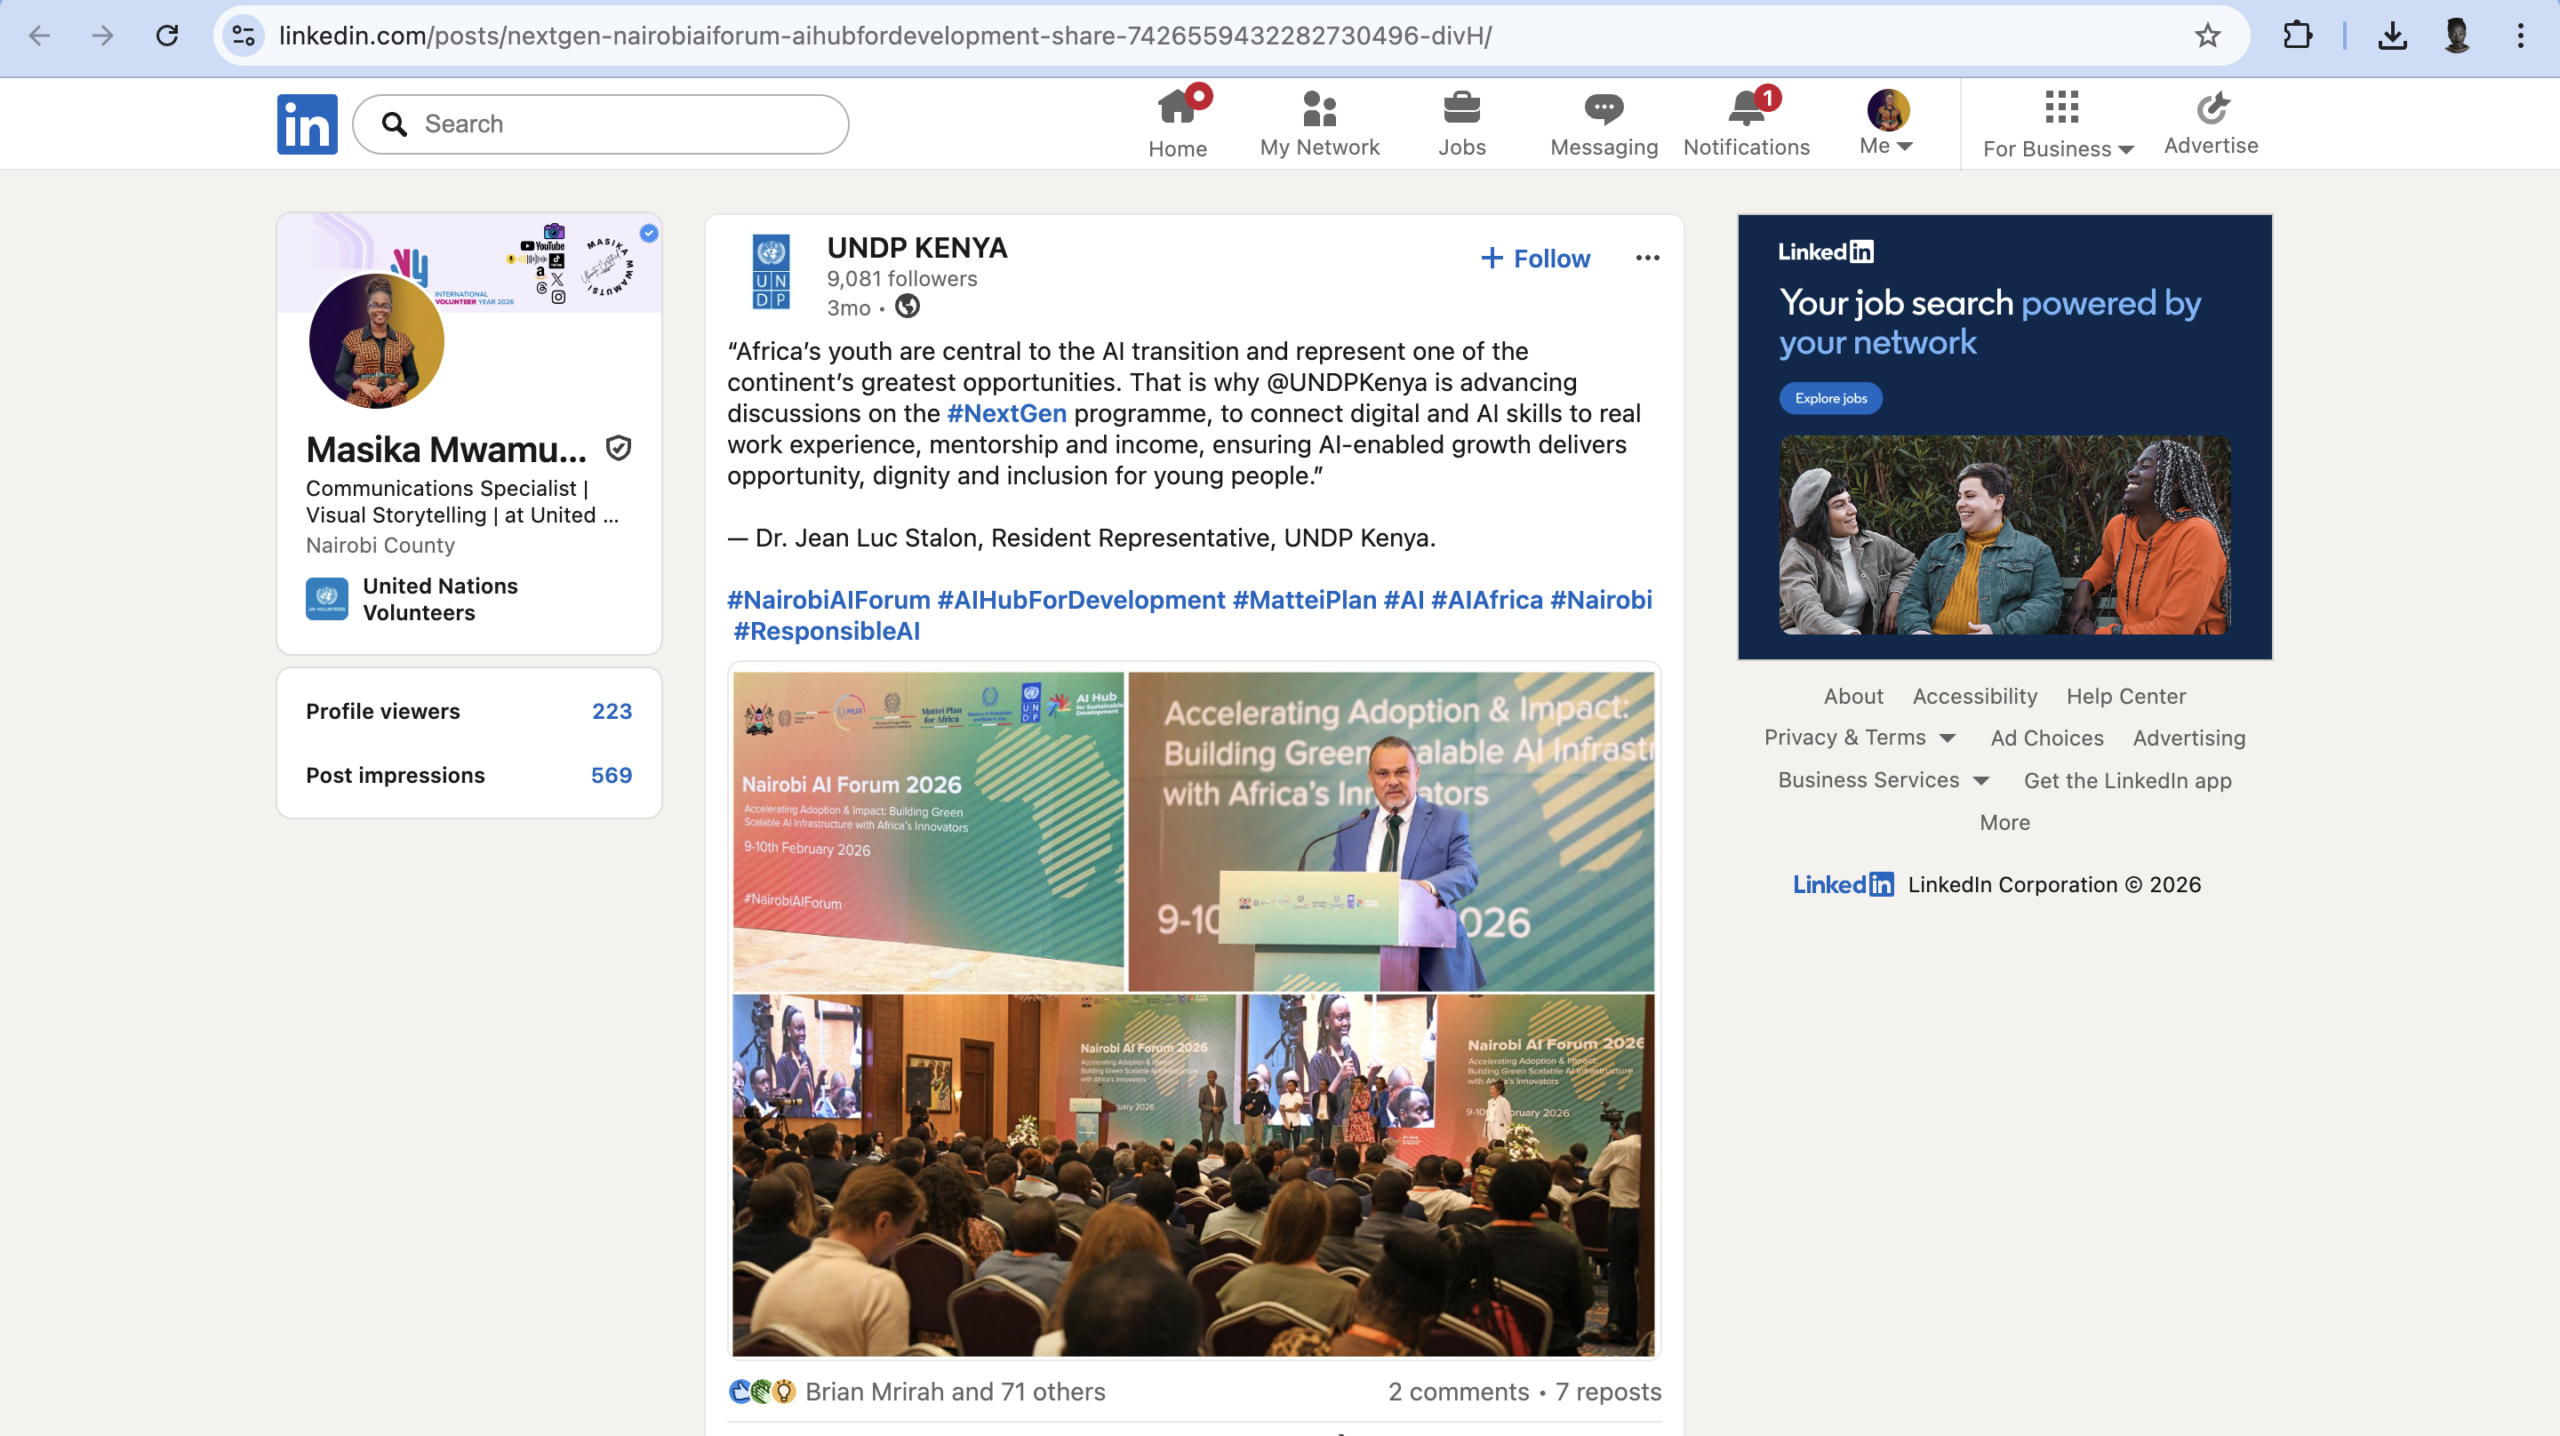Image resolution: width=2560 pixels, height=1436 pixels.
Task: Open the Ad Choices footer link
Action: (2046, 738)
